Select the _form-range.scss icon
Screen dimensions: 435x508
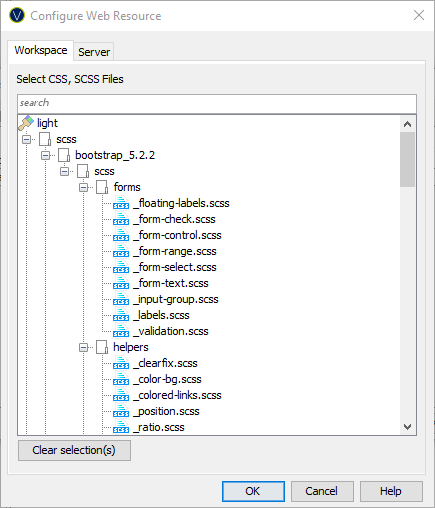tap(121, 251)
